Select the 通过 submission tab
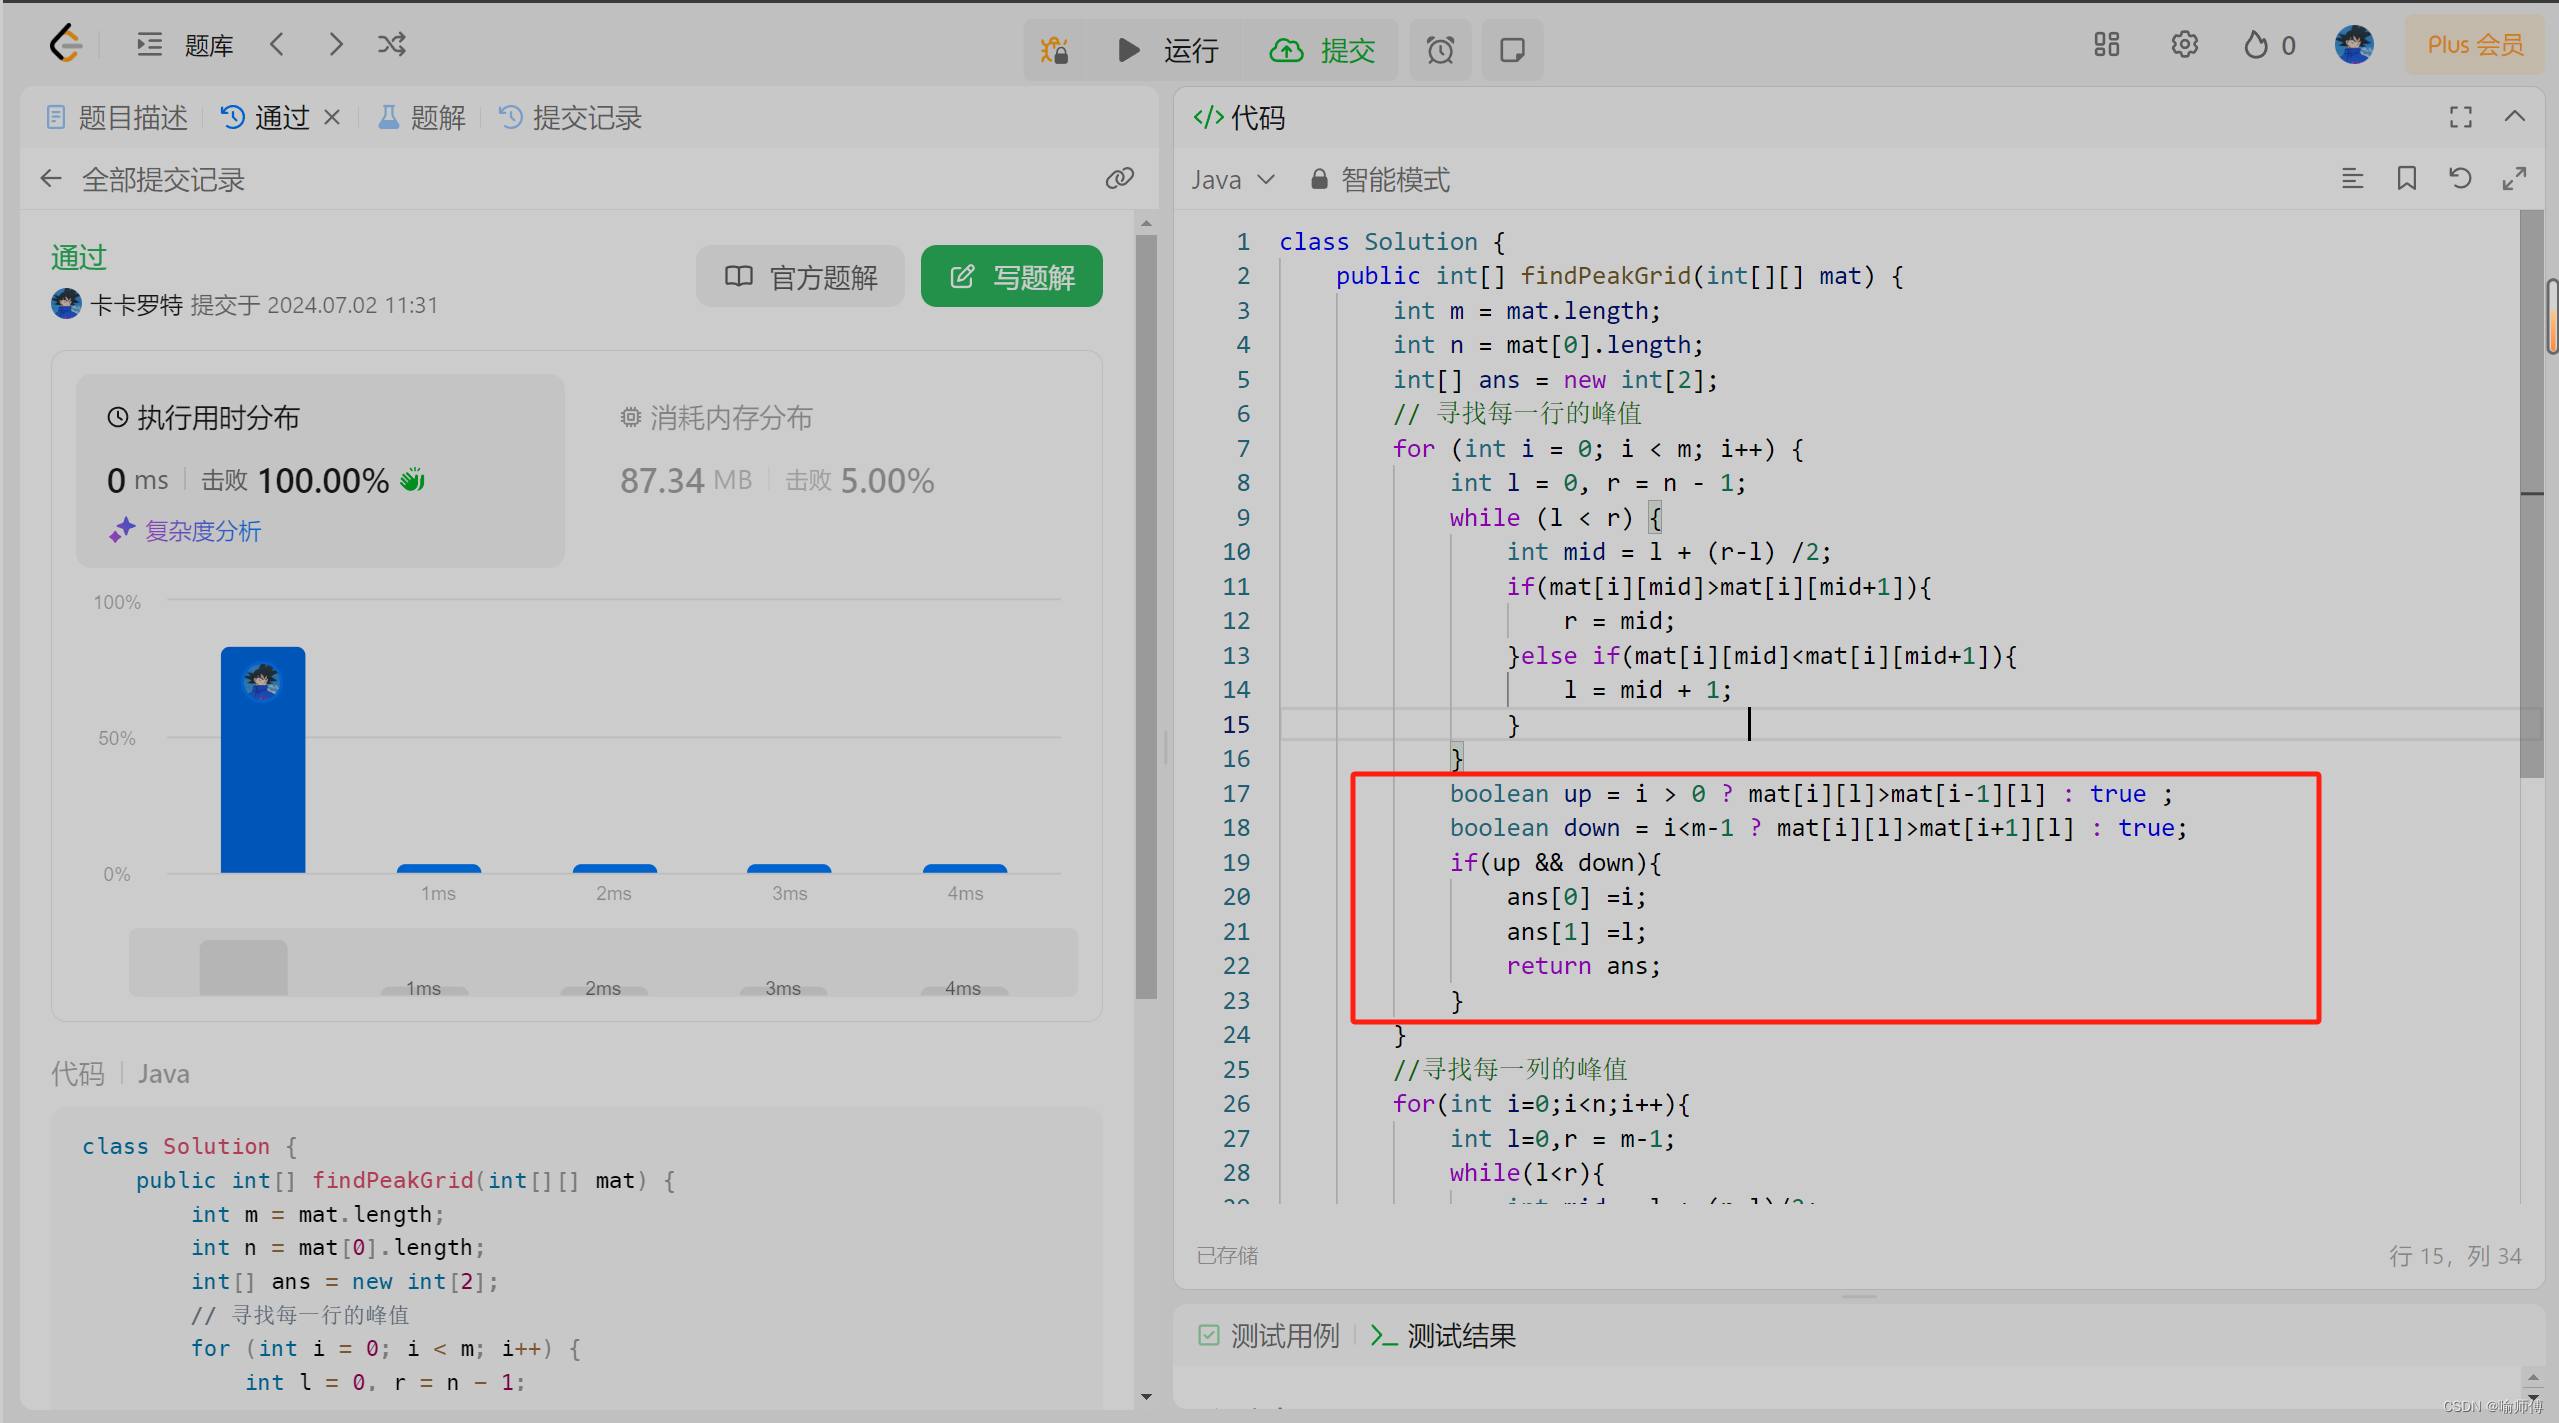Screen dimensions: 2559x1423 click(265, 118)
